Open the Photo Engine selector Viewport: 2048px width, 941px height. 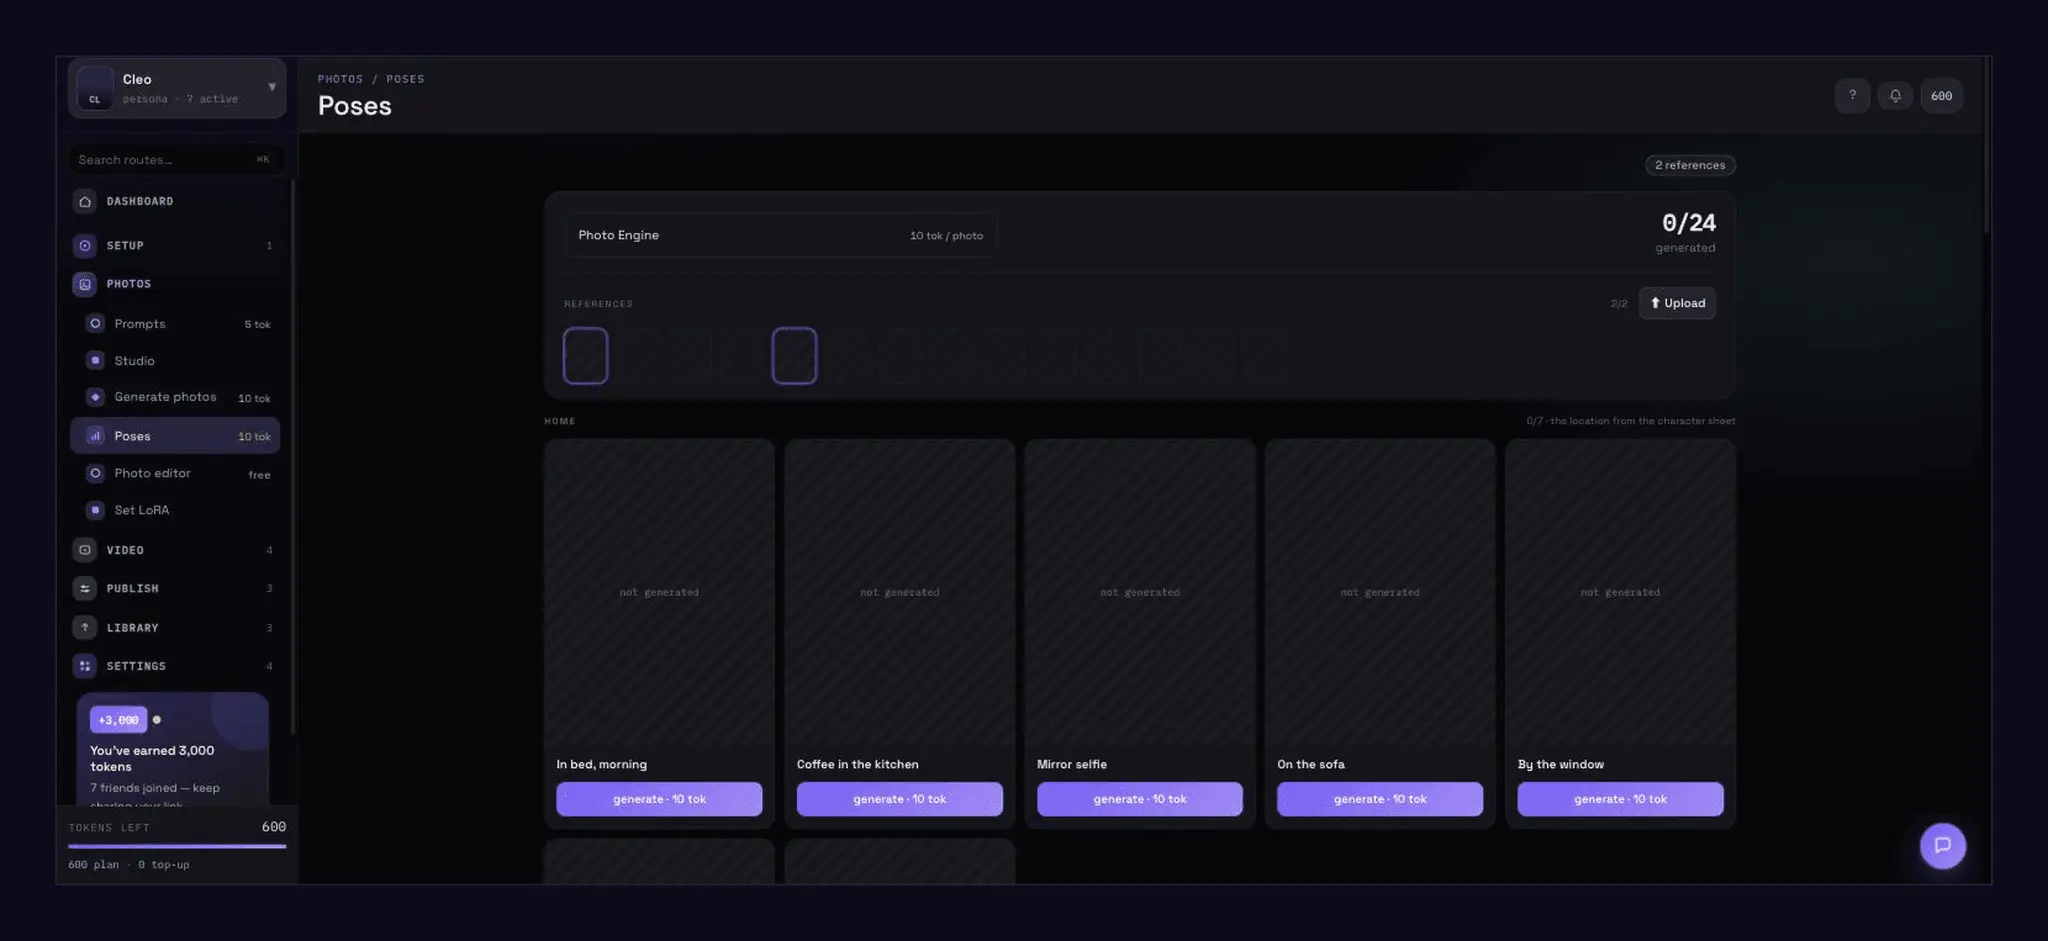[780, 235]
